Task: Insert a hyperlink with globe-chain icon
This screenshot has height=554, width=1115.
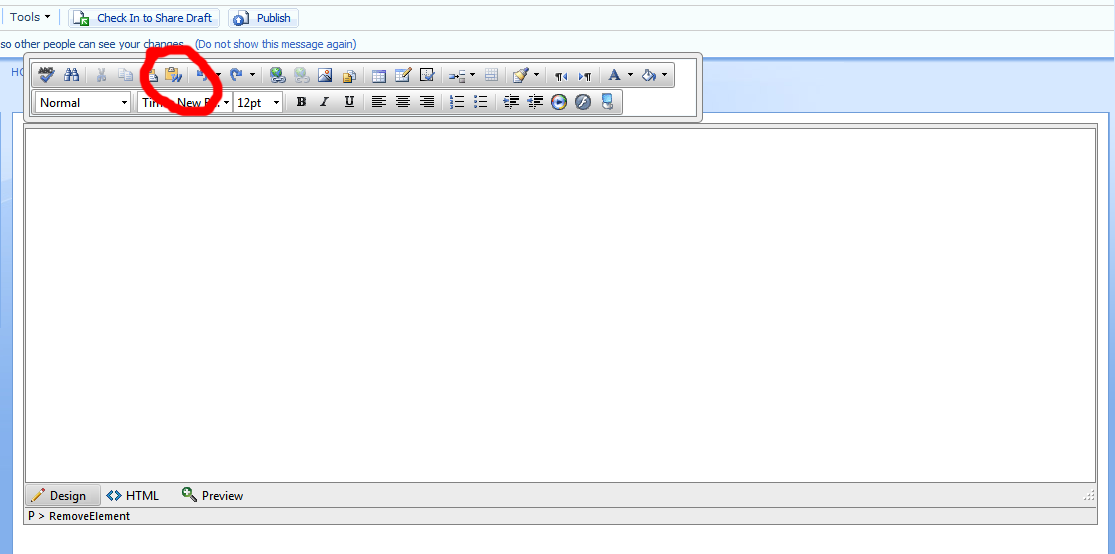Action: tap(277, 75)
